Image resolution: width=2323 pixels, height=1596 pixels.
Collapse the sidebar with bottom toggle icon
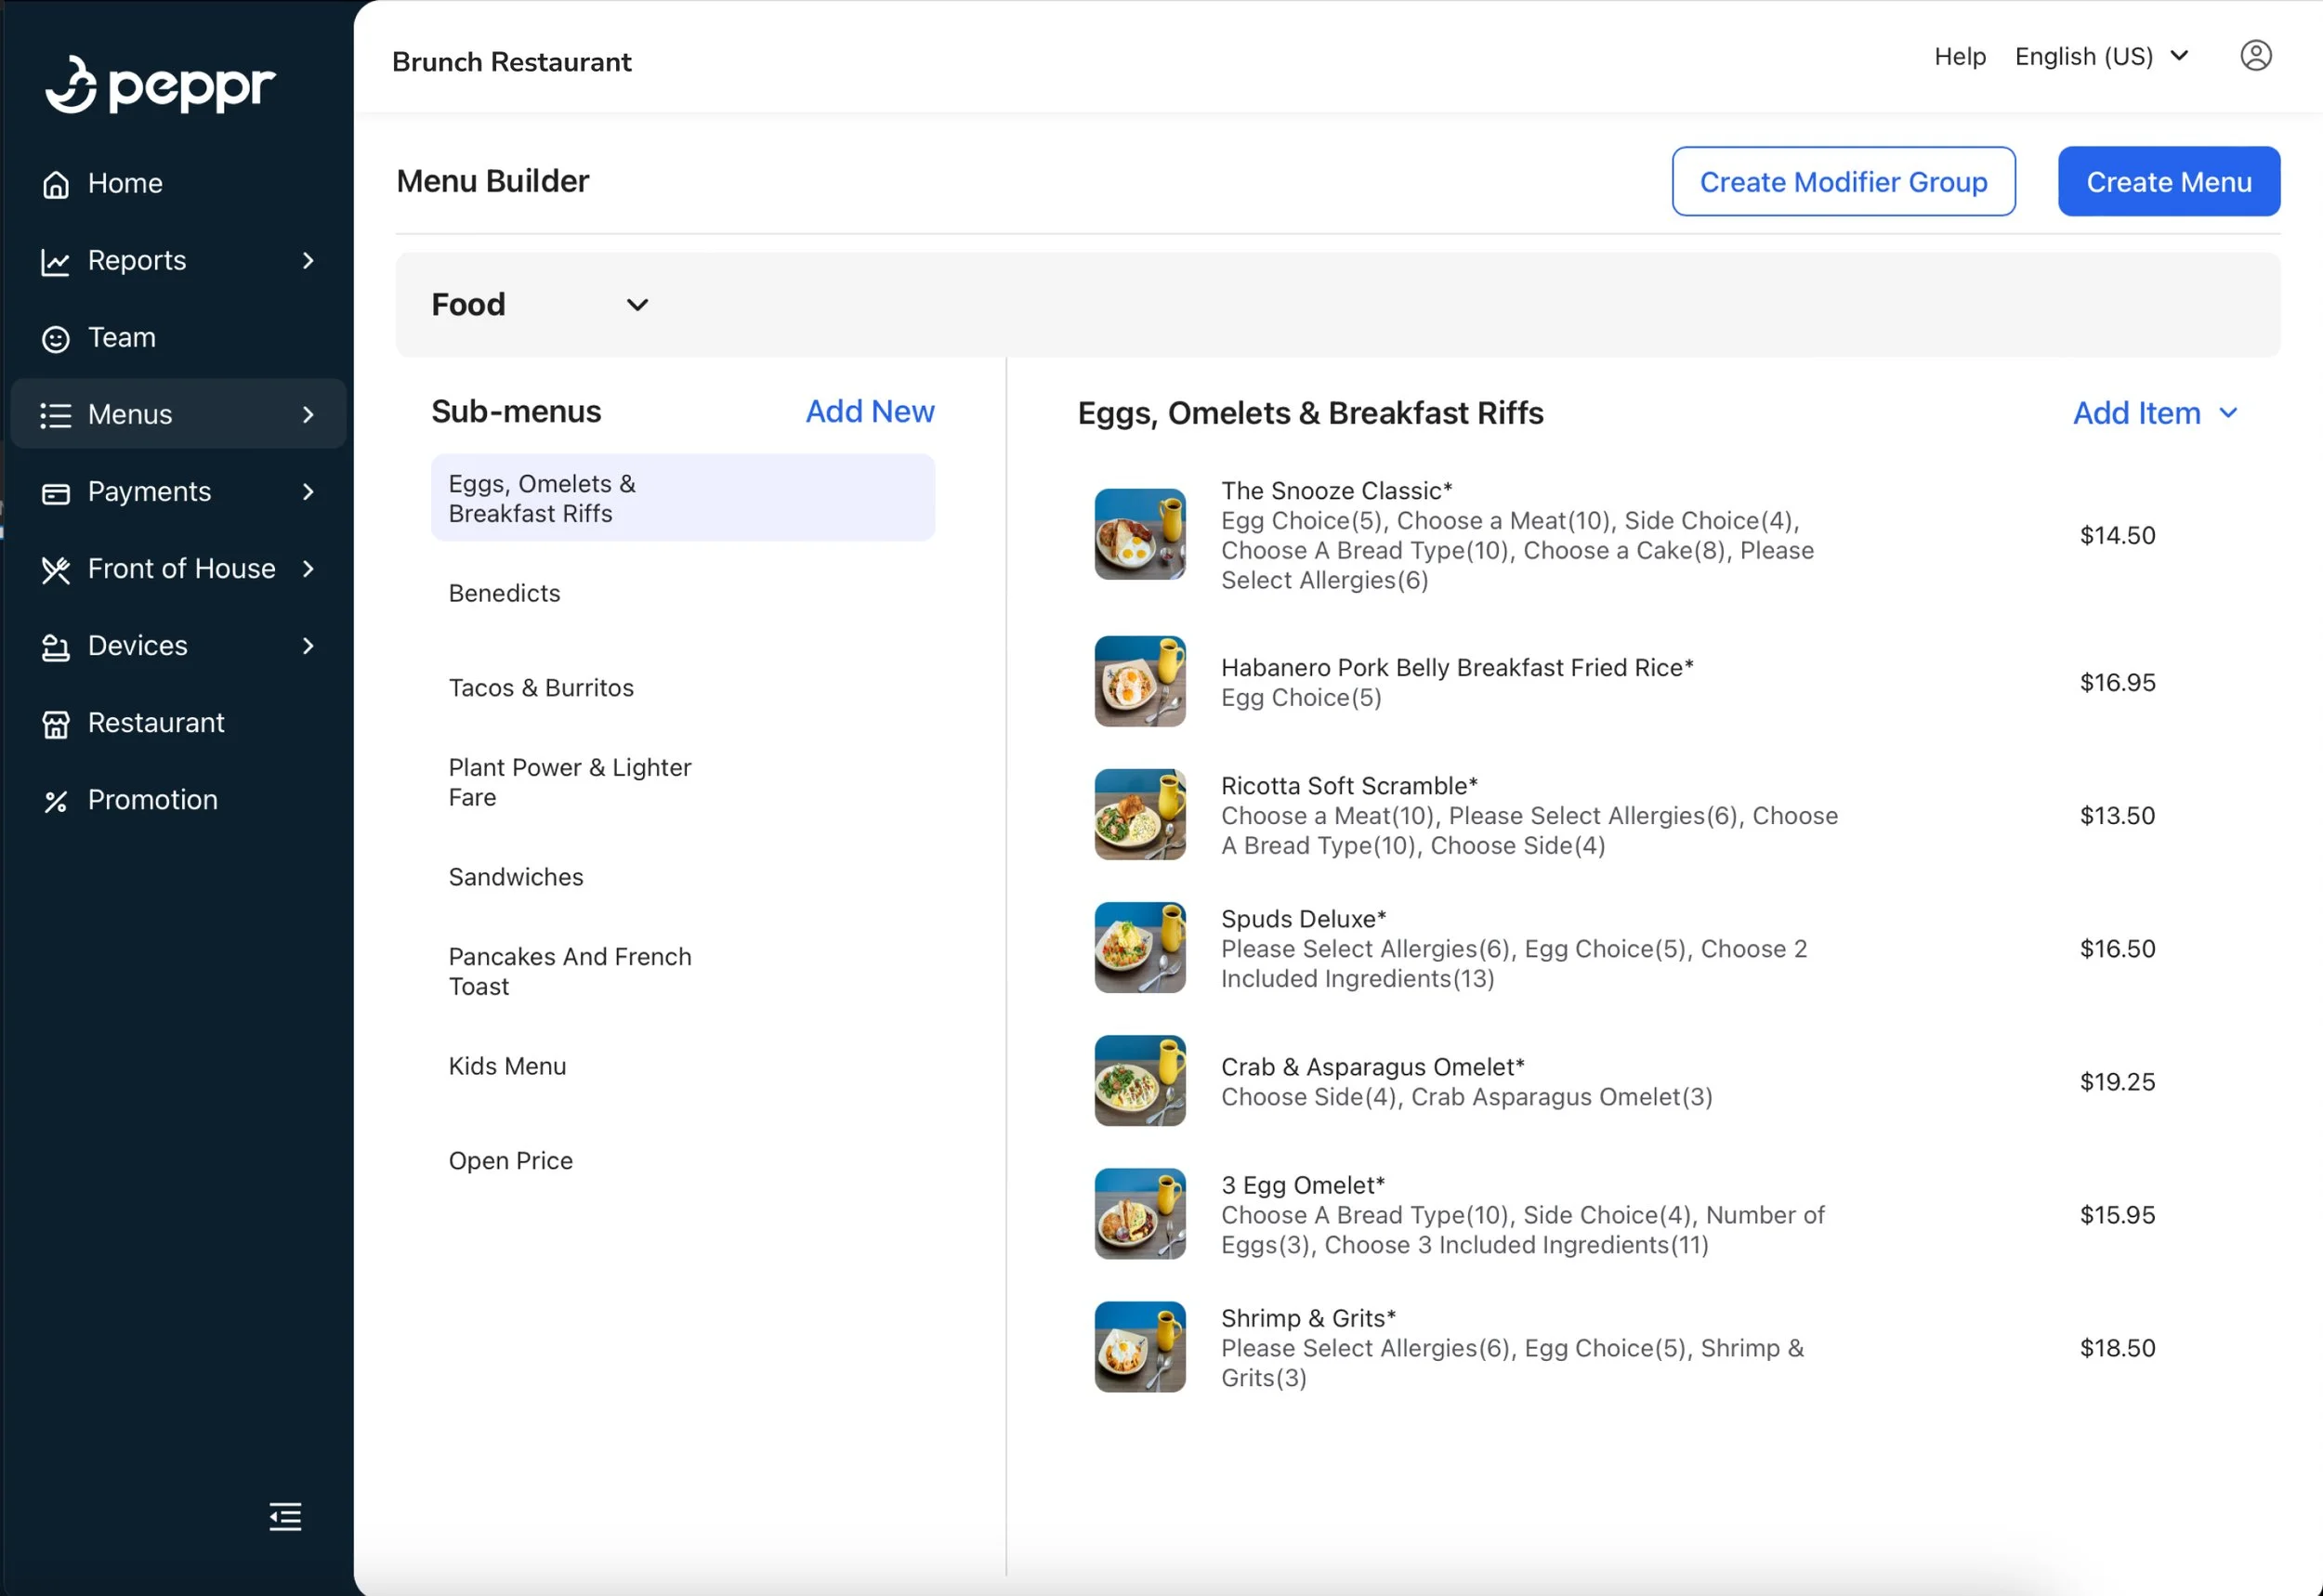(x=285, y=1517)
